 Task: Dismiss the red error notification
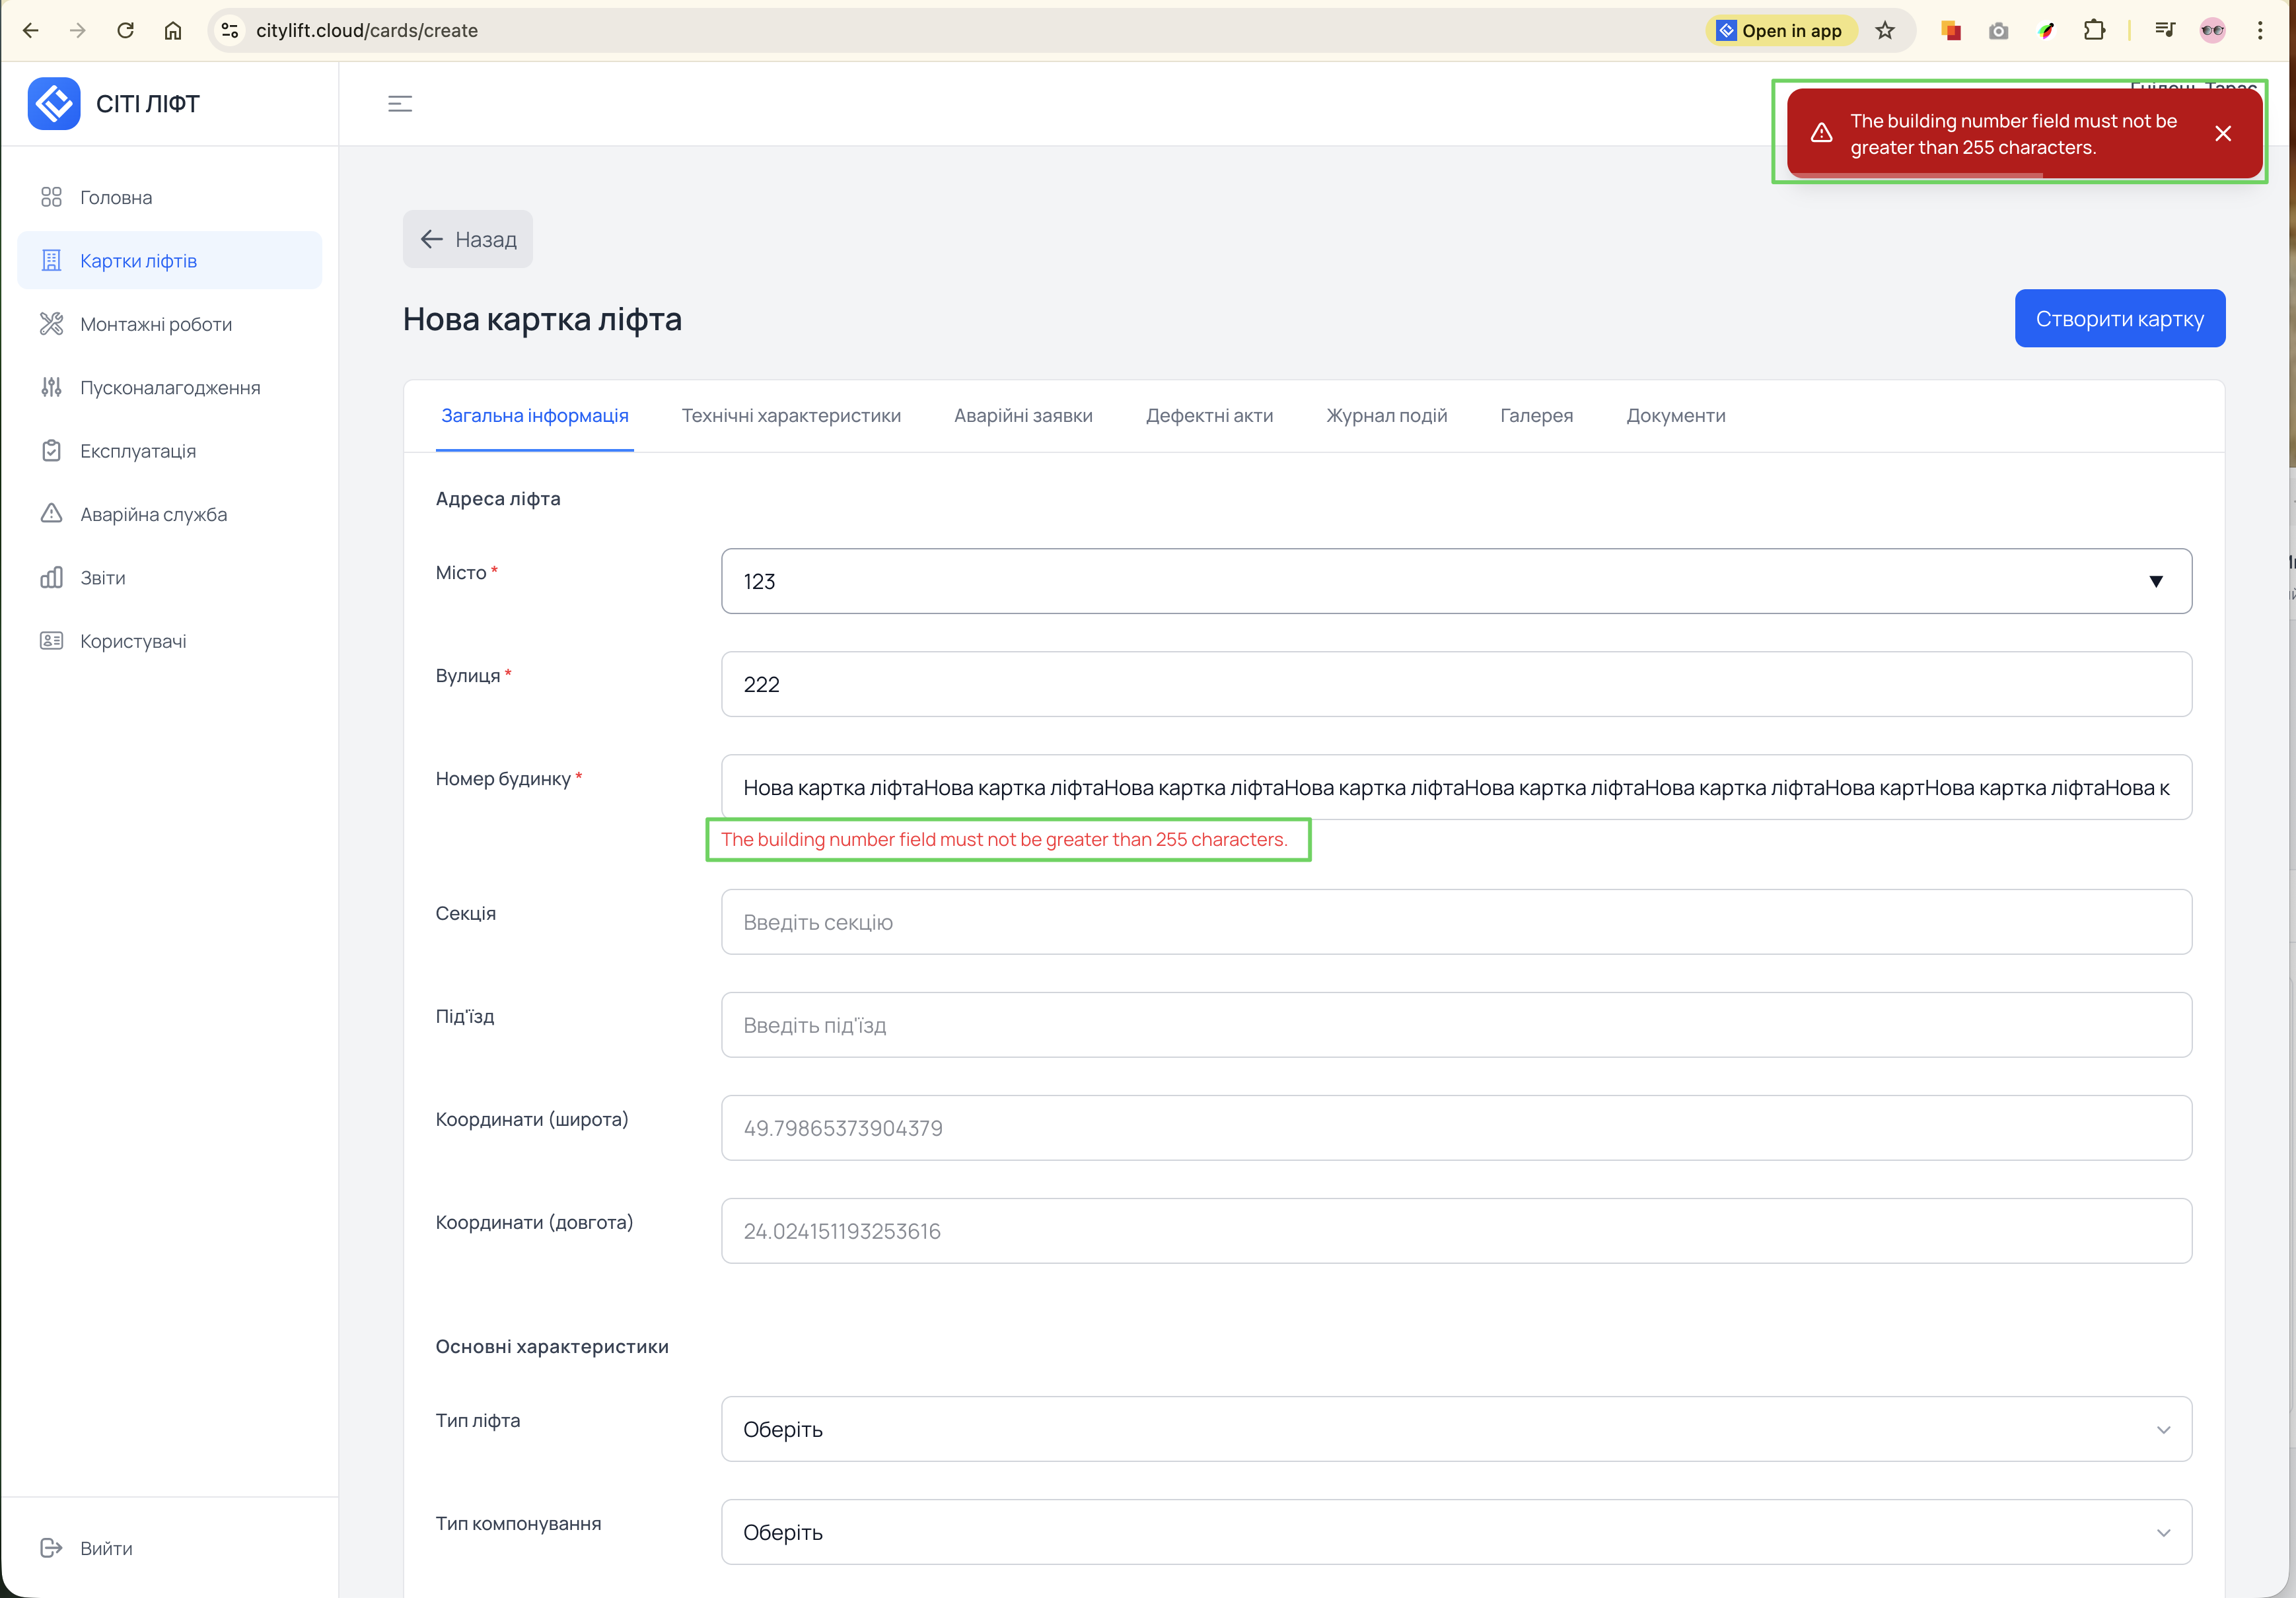2223,134
